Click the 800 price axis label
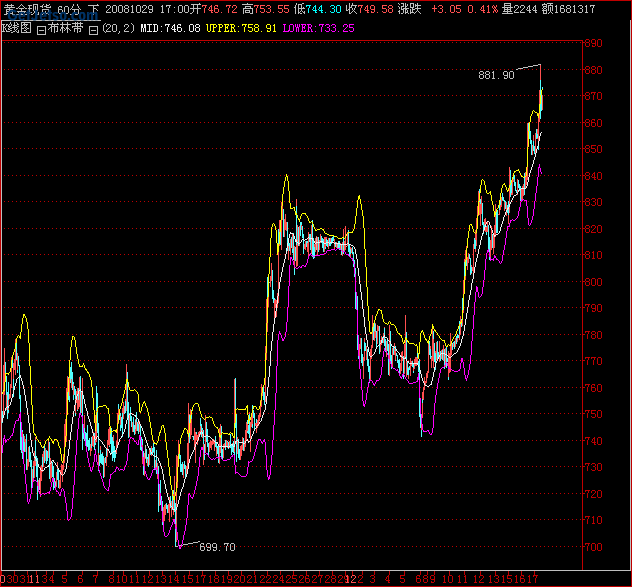632x587 pixels. [x=594, y=282]
